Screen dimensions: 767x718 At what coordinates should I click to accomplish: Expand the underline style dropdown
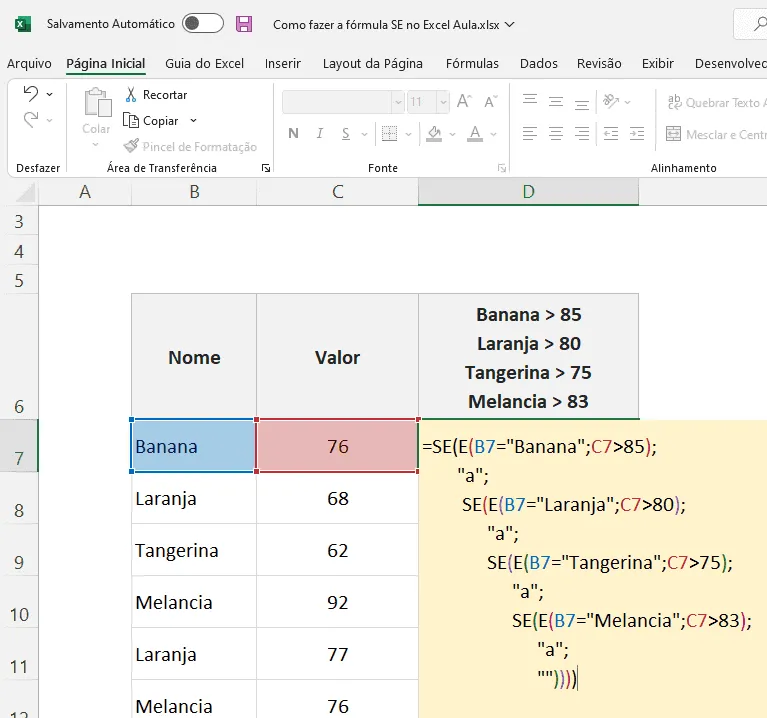(x=364, y=134)
